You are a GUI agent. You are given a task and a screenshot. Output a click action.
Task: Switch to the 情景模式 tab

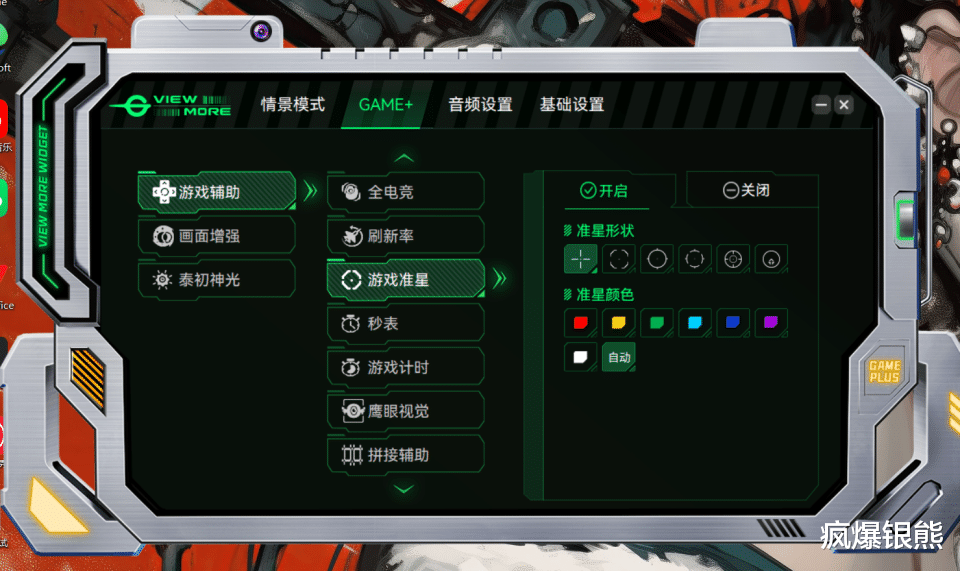[293, 105]
